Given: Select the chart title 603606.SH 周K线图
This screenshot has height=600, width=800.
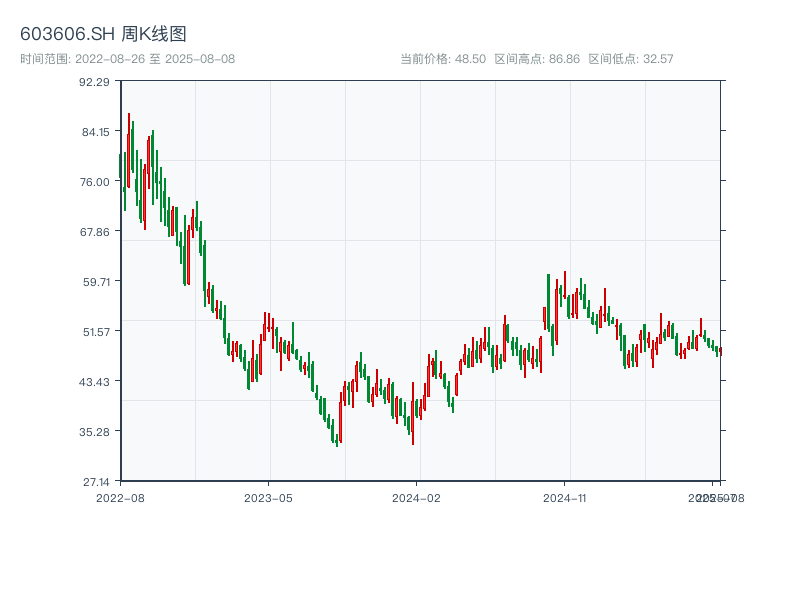Looking at the screenshot, I should click(103, 34).
